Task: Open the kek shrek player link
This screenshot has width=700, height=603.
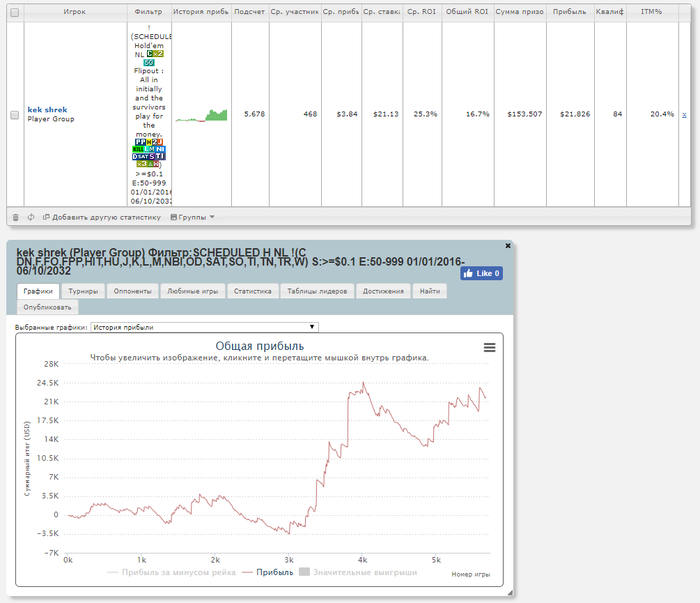Action: [47, 110]
